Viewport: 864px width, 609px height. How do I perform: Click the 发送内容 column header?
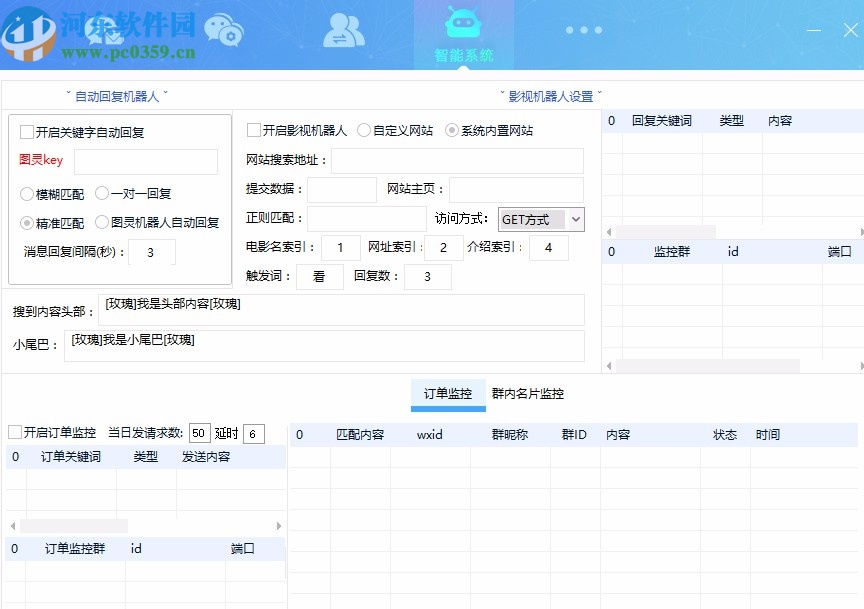206,457
